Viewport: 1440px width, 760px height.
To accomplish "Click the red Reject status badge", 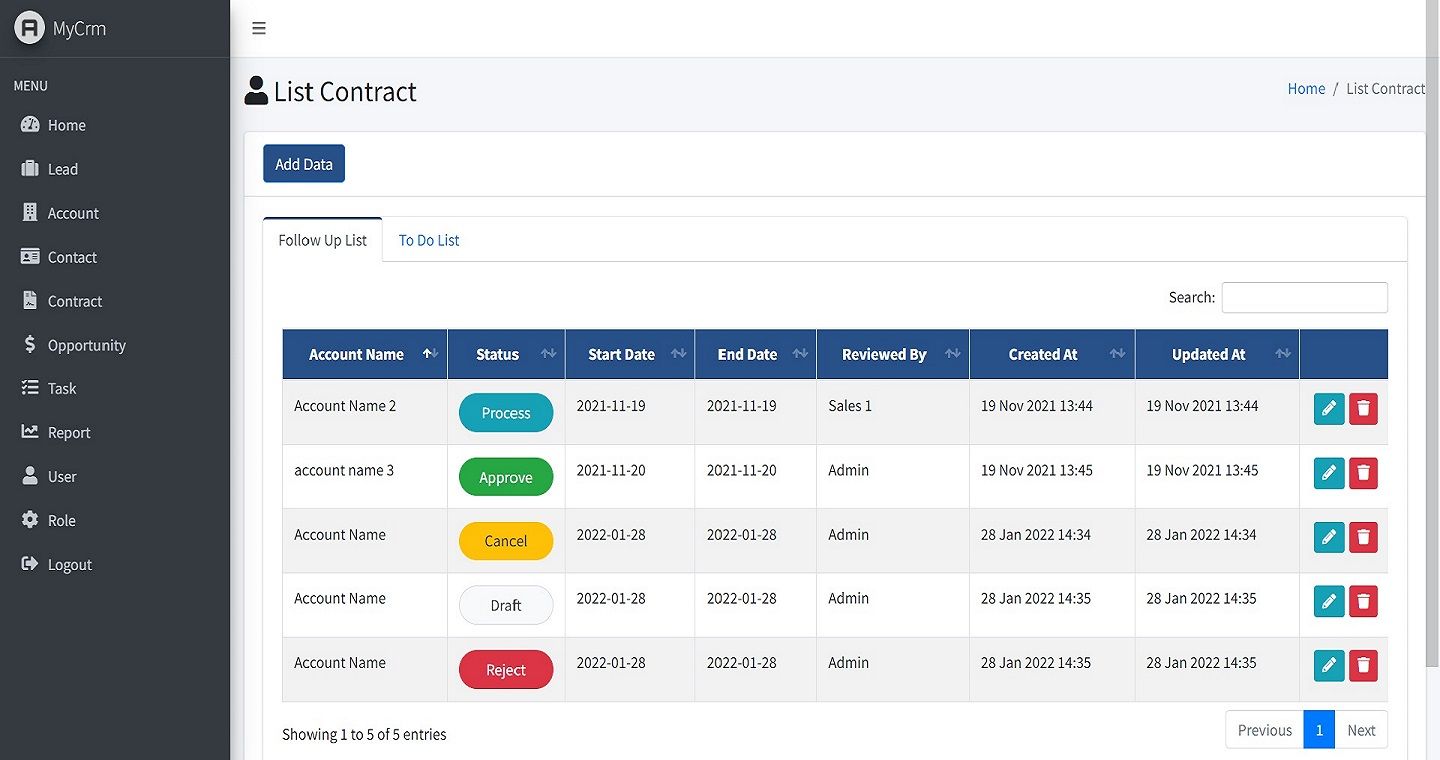I will pos(506,669).
